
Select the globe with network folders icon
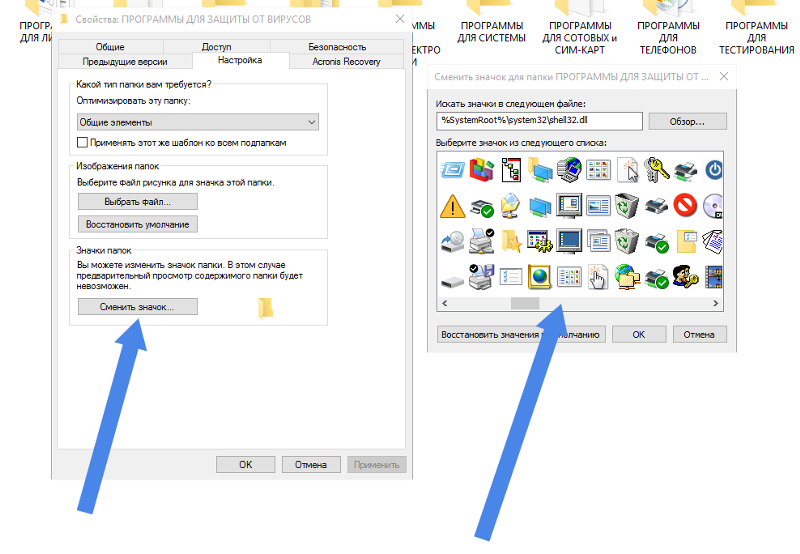(628, 276)
